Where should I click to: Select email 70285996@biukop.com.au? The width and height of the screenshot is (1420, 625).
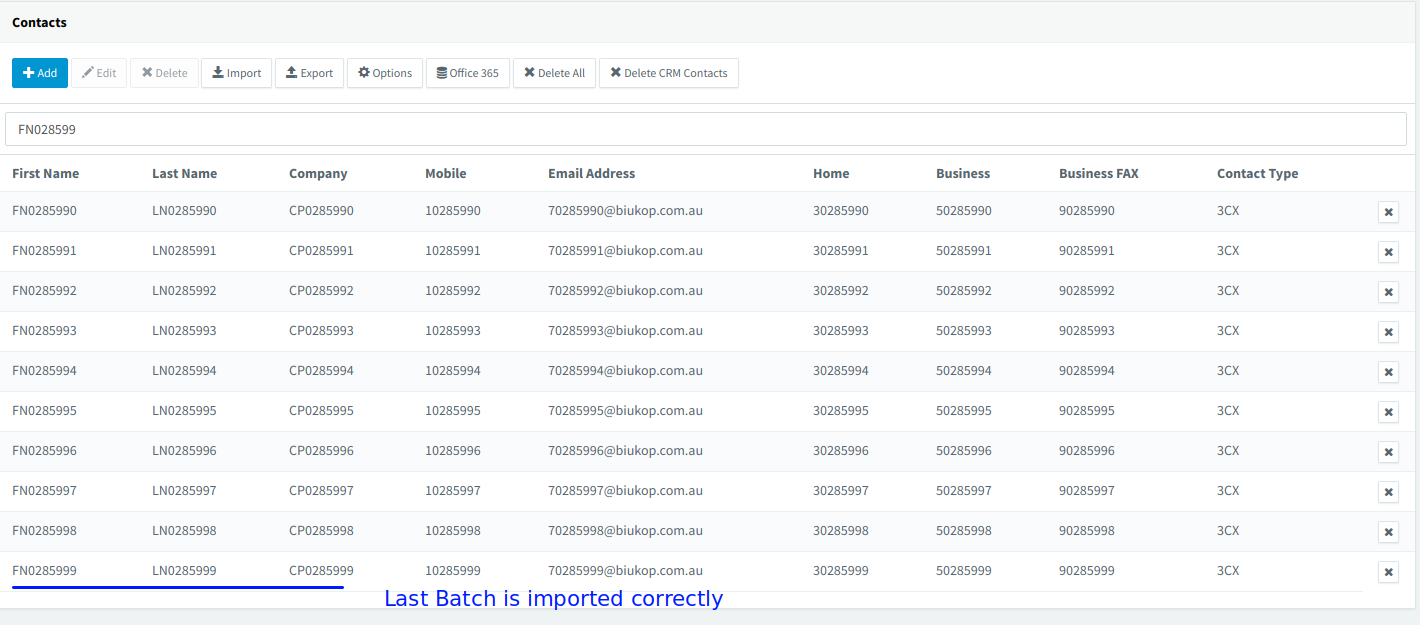[625, 451]
